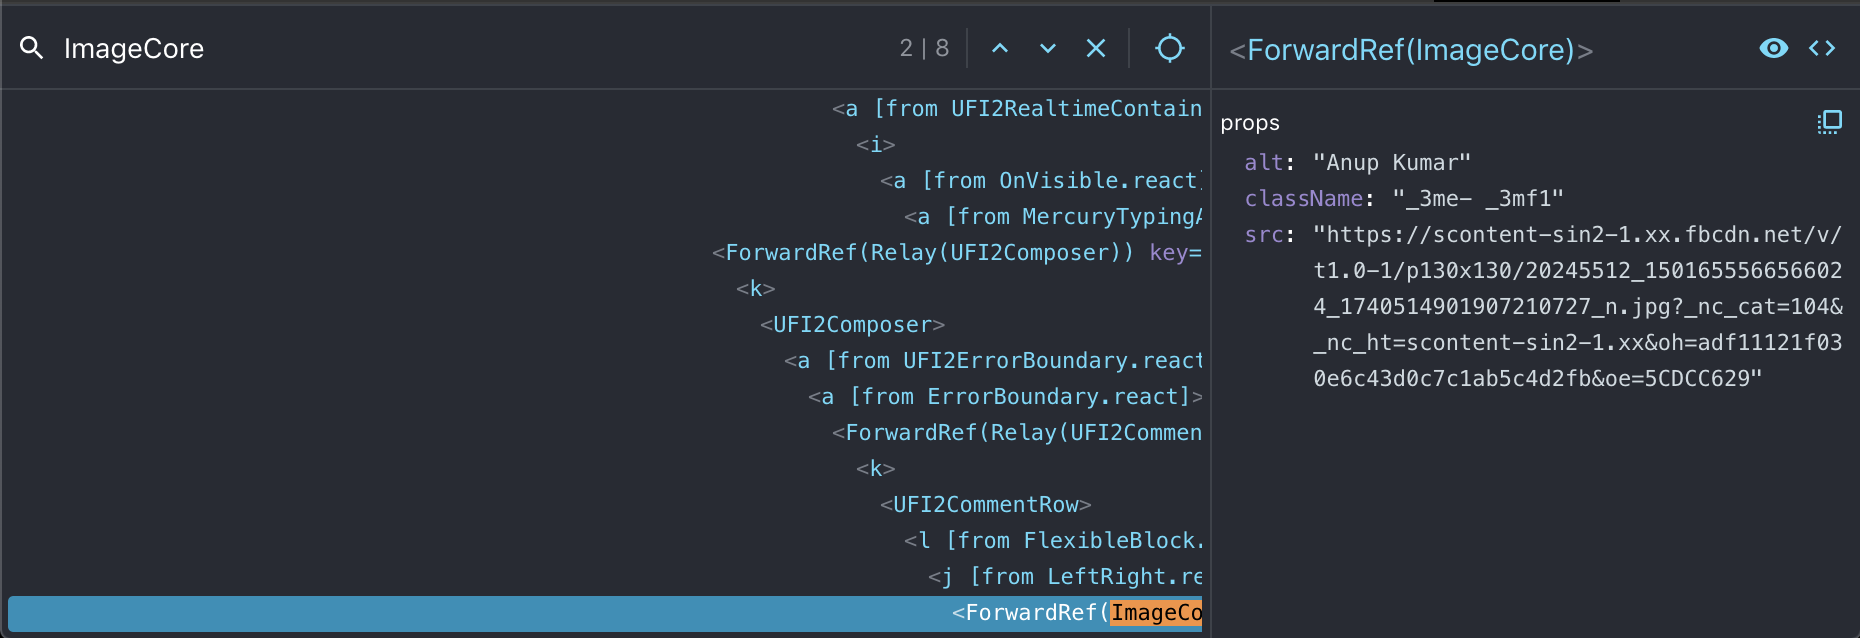Jump to next search match with down arrow
The image size is (1860, 638).
click(1047, 47)
